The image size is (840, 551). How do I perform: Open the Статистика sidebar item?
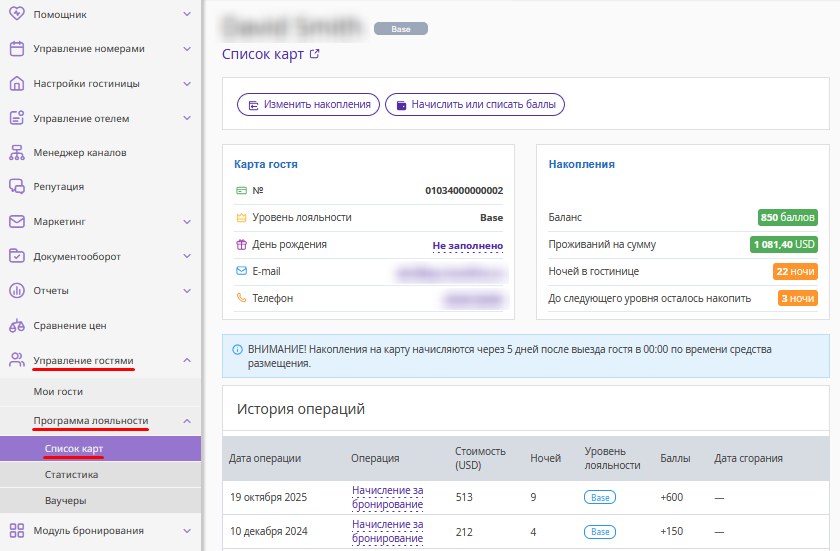point(71,475)
